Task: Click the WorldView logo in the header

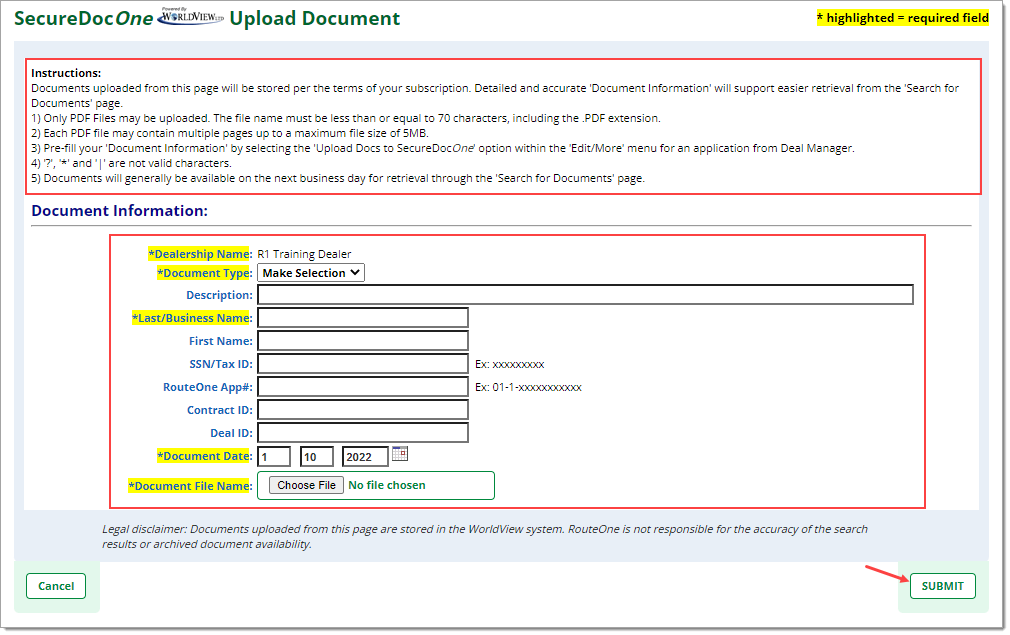Action: pyautogui.click(x=191, y=17)
